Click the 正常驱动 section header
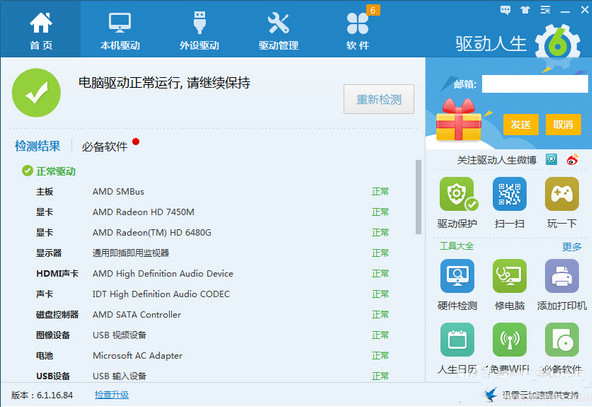The image size is (592, 407). 49,171
